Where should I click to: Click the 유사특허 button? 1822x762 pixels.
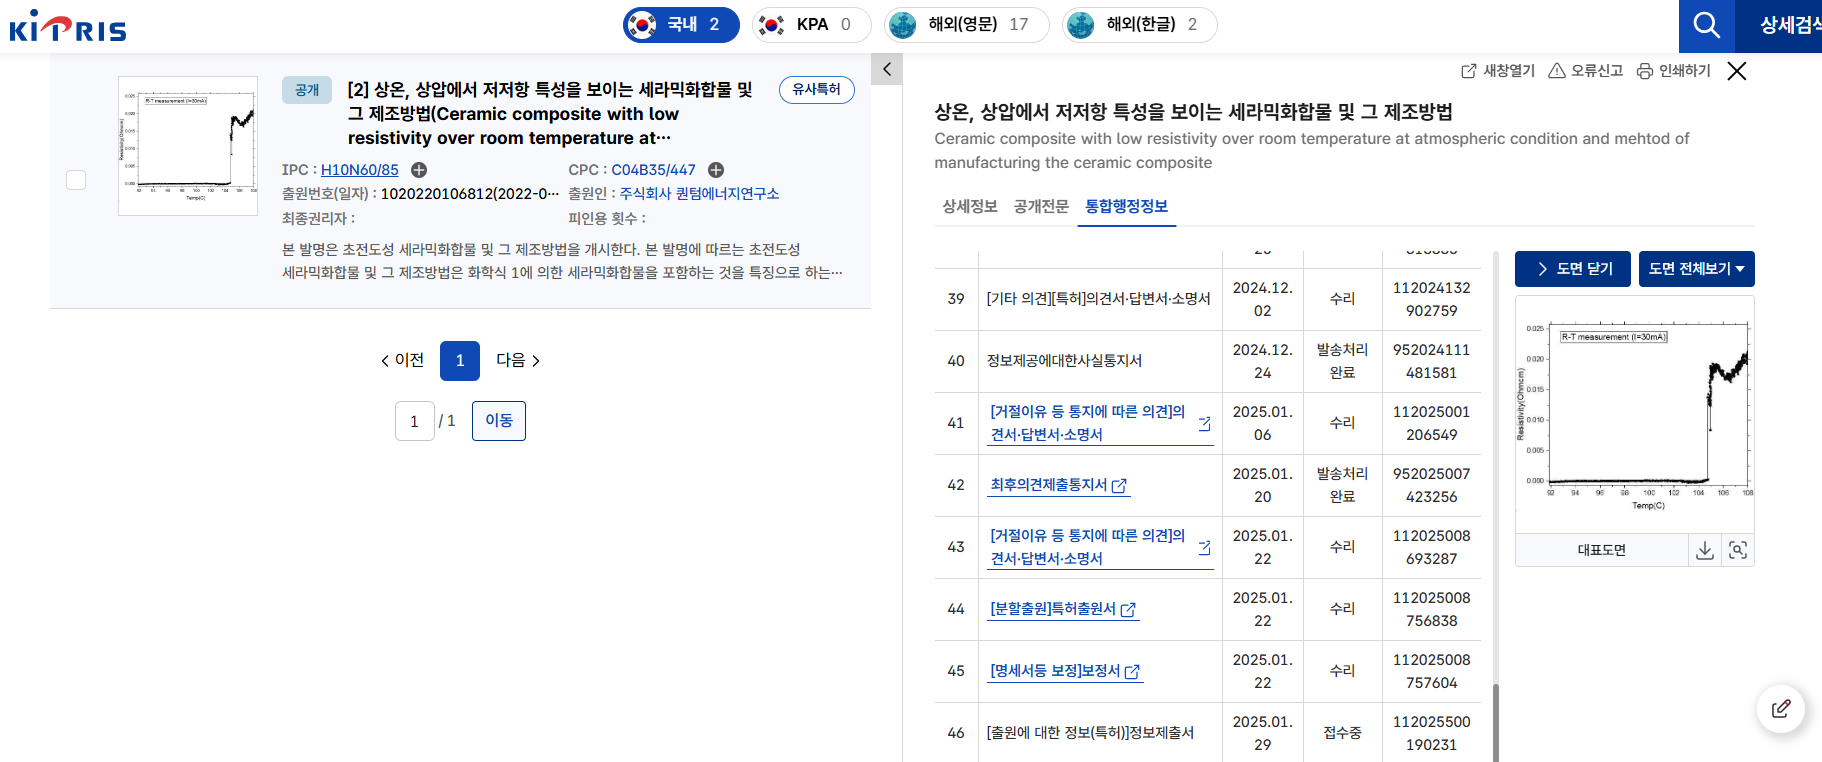click(x=816, y=90)
